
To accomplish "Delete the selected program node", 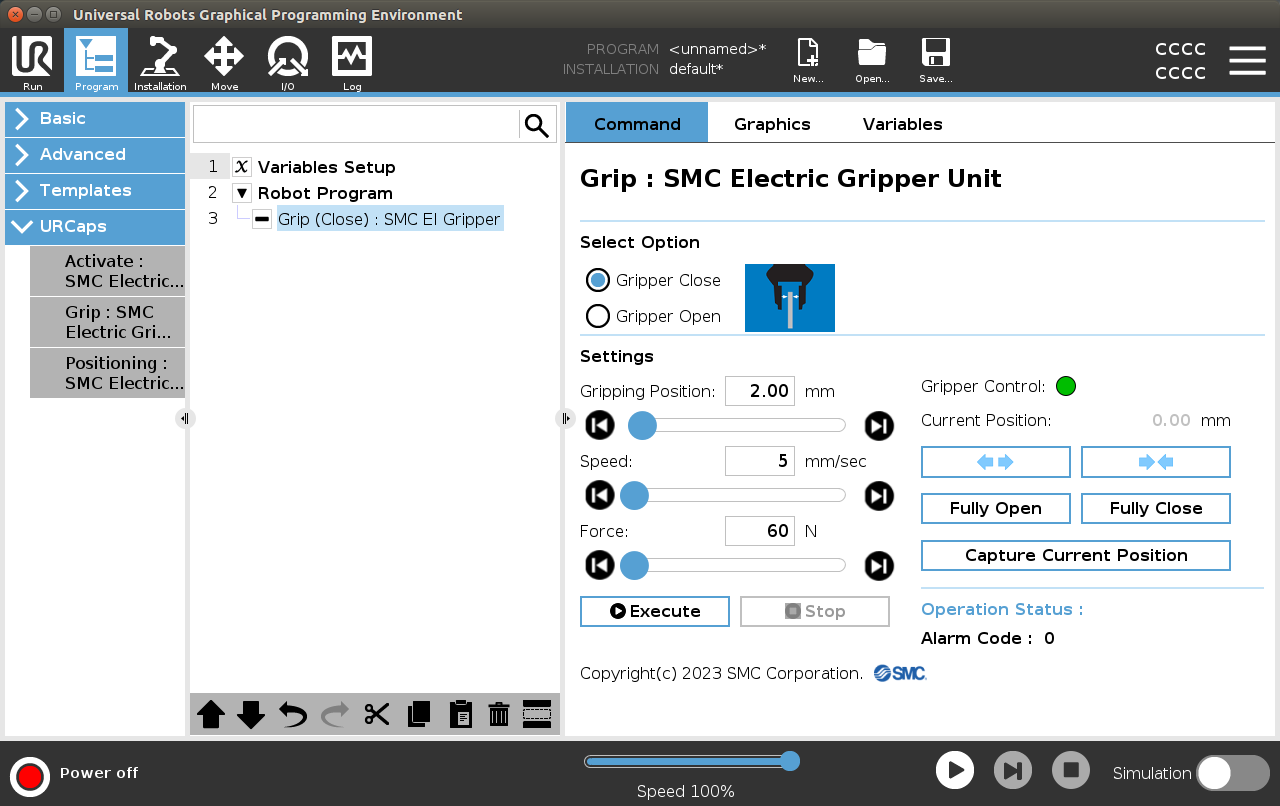I will pos(499,714).
